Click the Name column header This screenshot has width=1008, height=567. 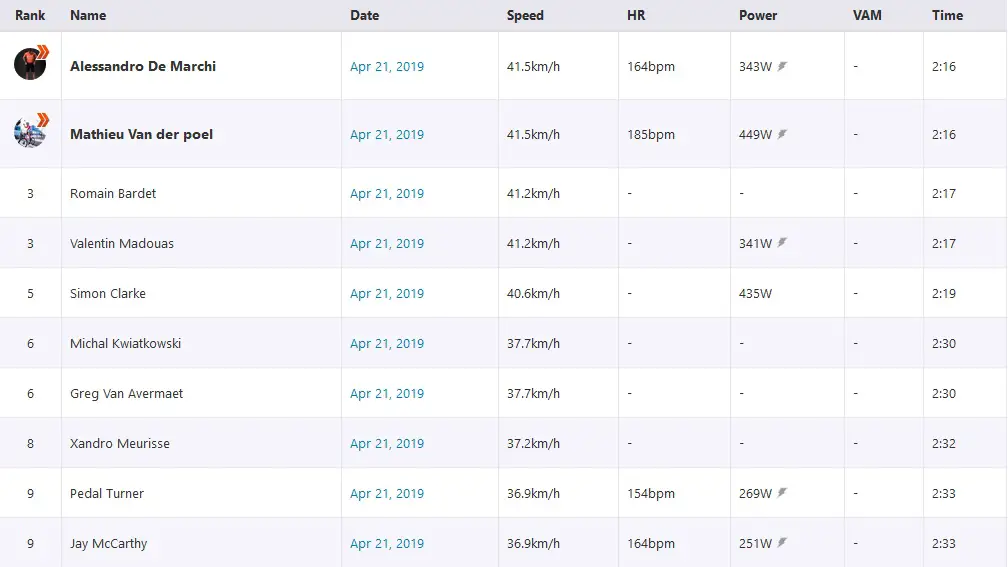click(88, 15)
